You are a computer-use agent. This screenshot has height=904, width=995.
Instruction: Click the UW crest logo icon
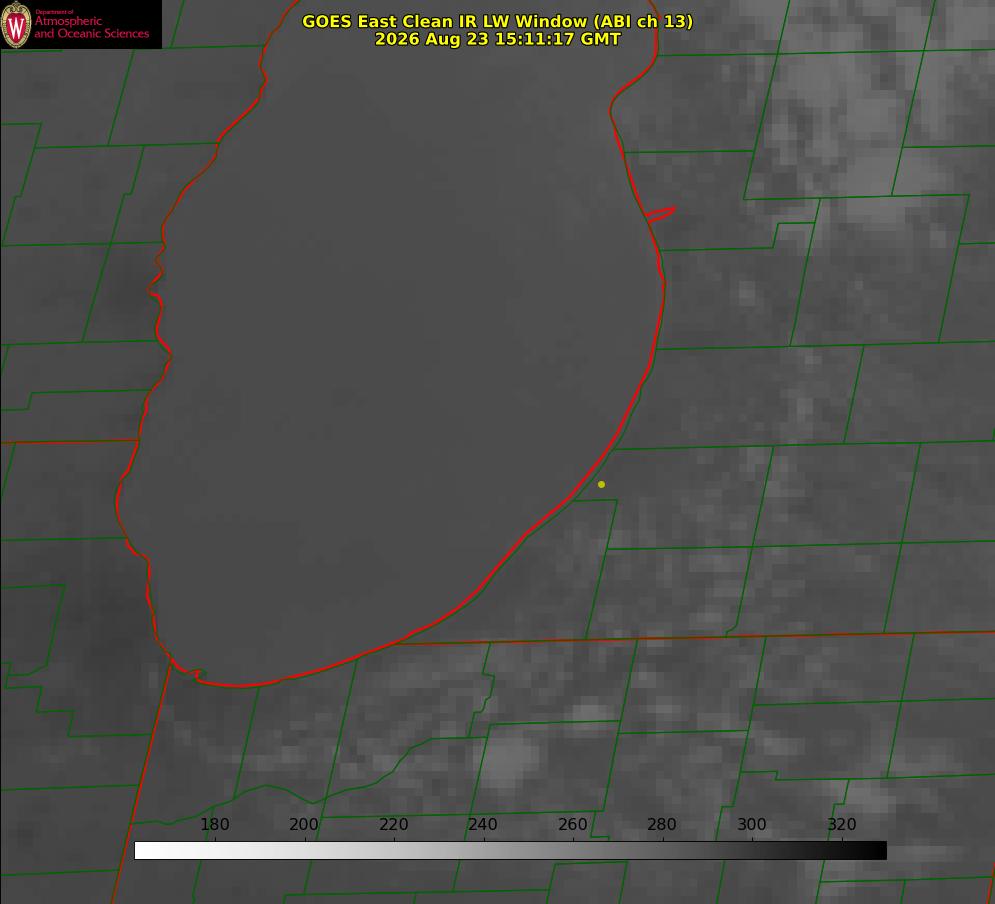click(16, 24)
